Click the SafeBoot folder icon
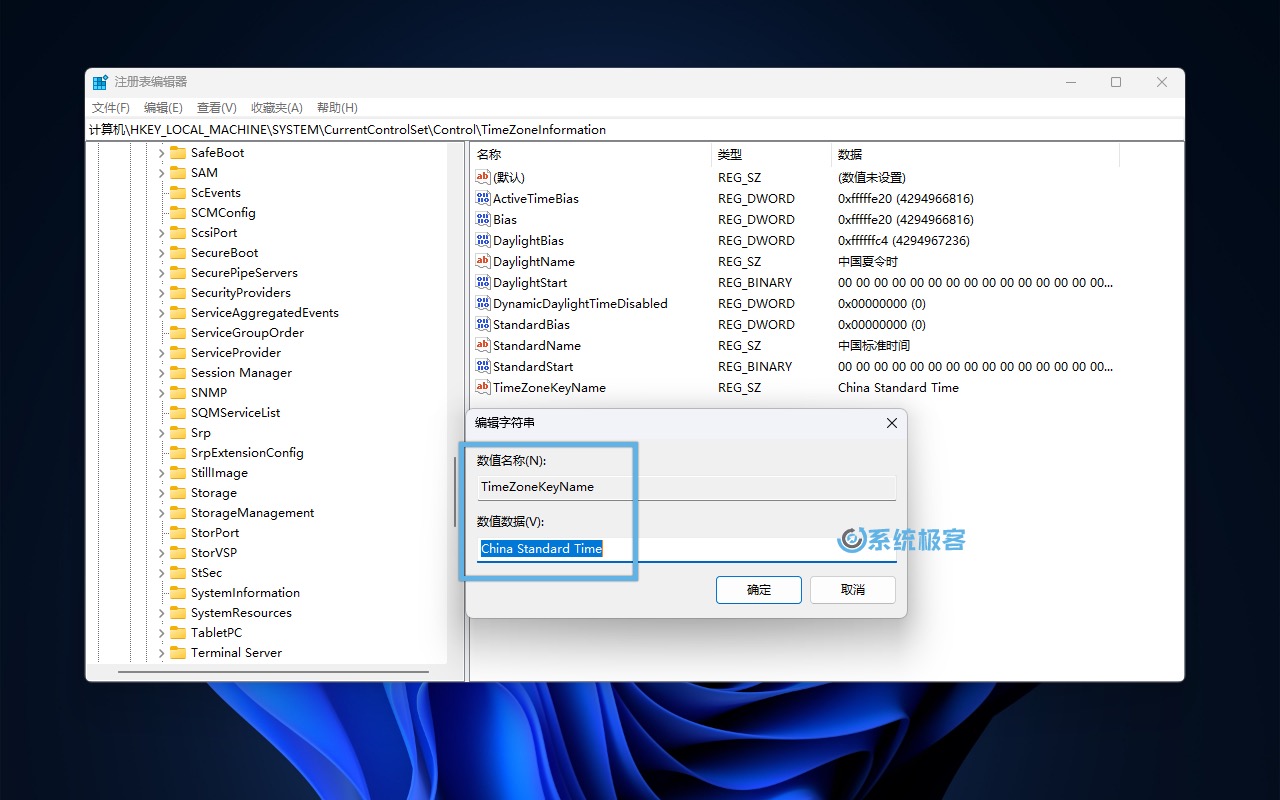This screenshot has width=1280, height=800. pyautogui.click(x=178, y=152)
